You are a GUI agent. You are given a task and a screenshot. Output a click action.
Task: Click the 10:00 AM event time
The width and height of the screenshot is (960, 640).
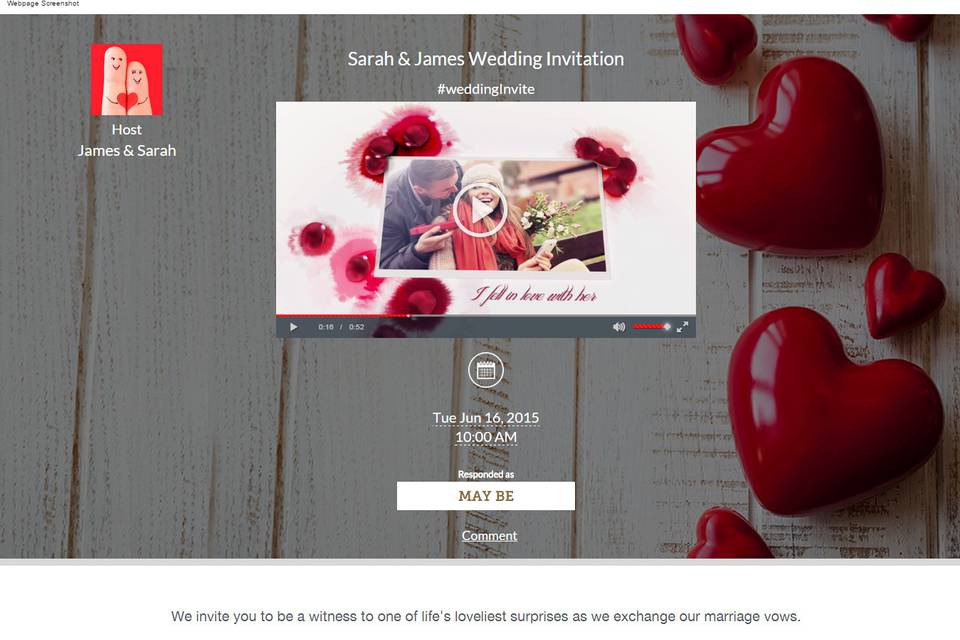pyautogui.click(x=486, y=437)
